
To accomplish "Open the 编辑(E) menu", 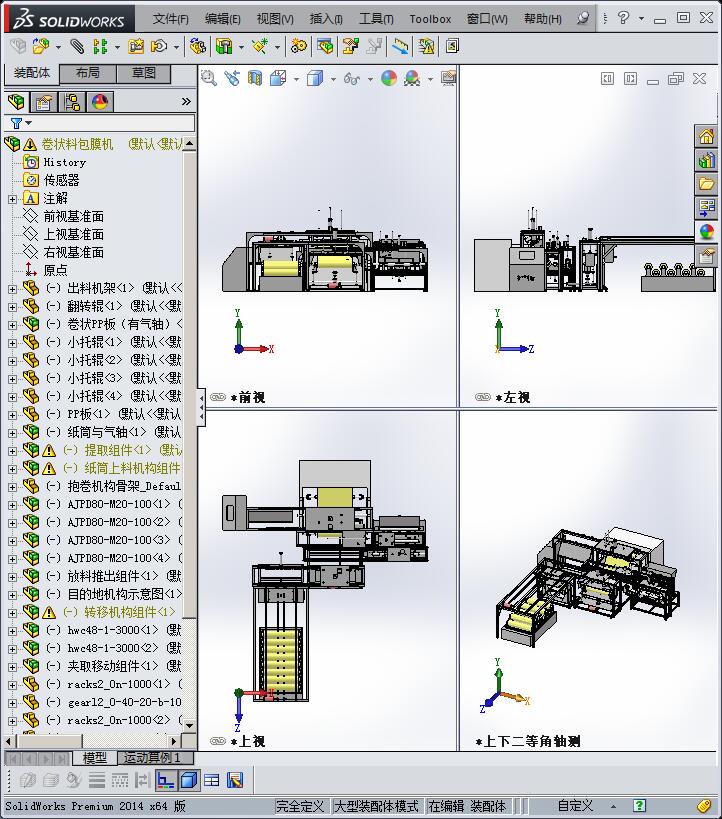I will 223,19.
